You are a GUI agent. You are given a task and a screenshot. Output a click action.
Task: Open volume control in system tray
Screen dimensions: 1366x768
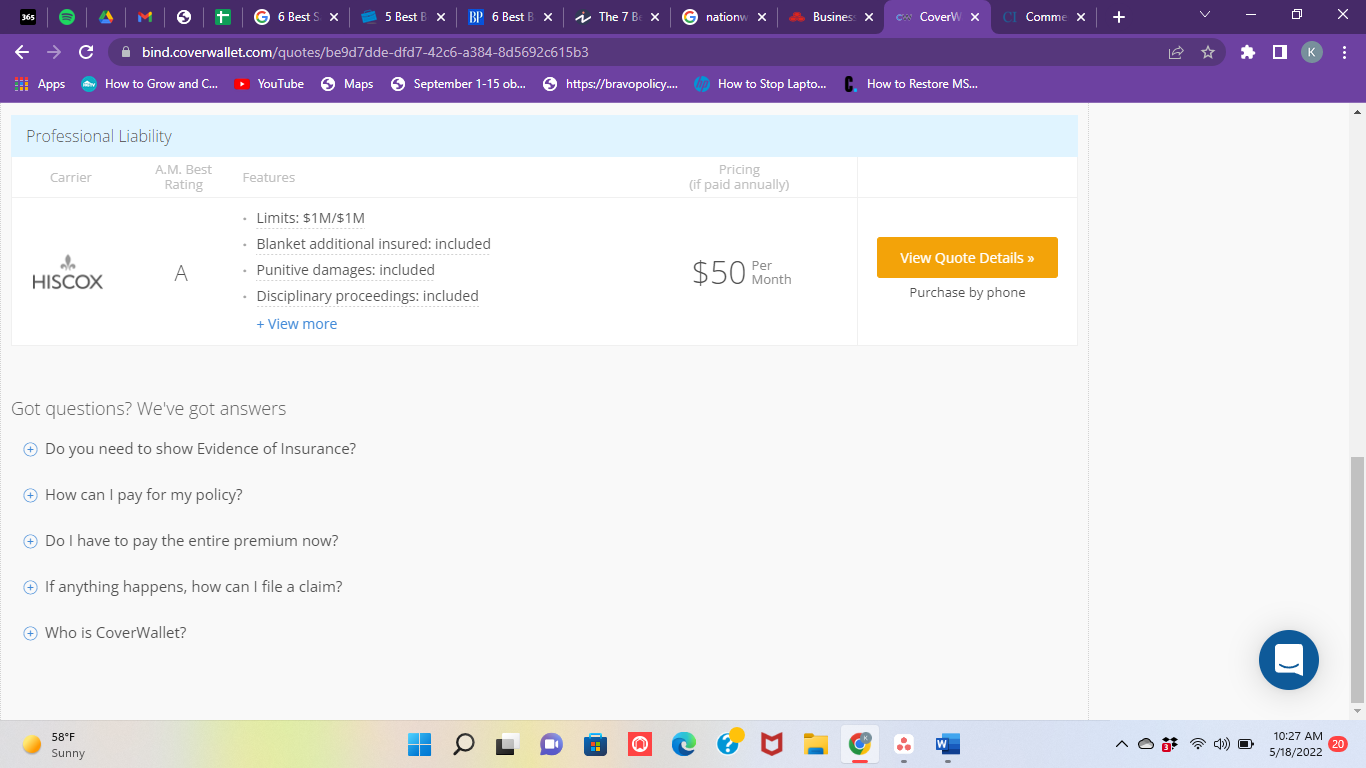coord(1221,744)
